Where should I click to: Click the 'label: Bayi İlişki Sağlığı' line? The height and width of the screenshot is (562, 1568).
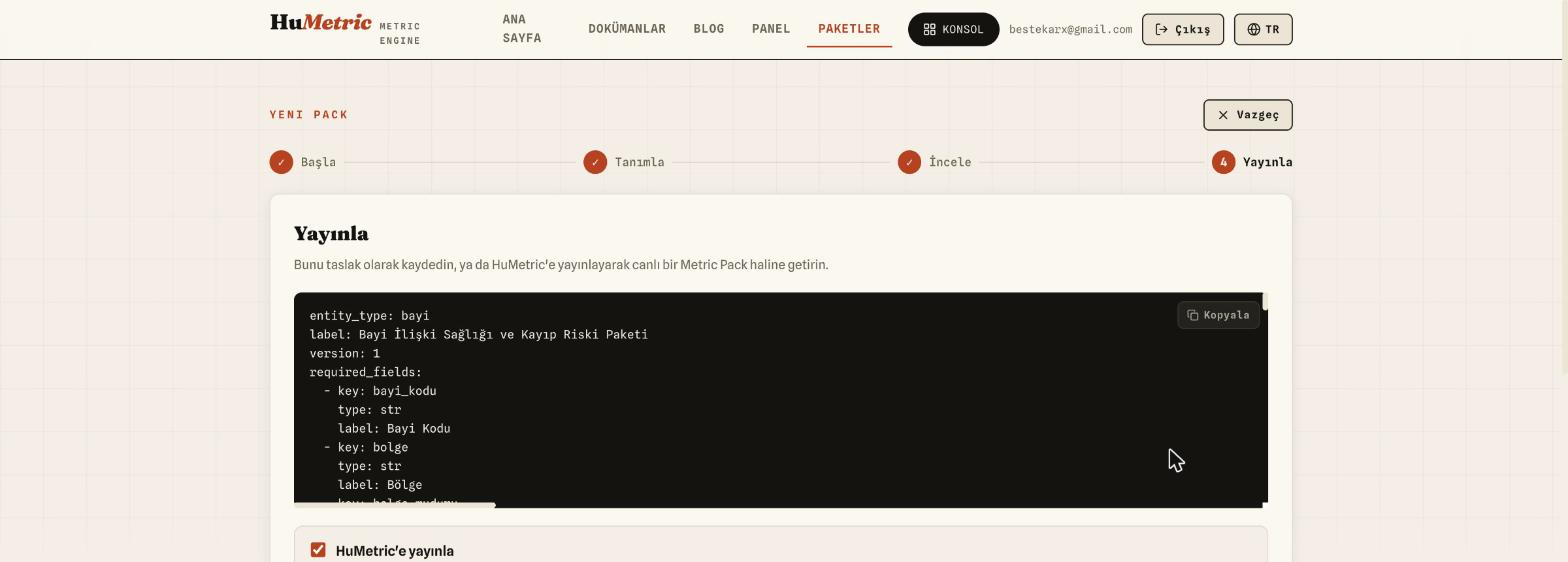[x=478, y=335]
